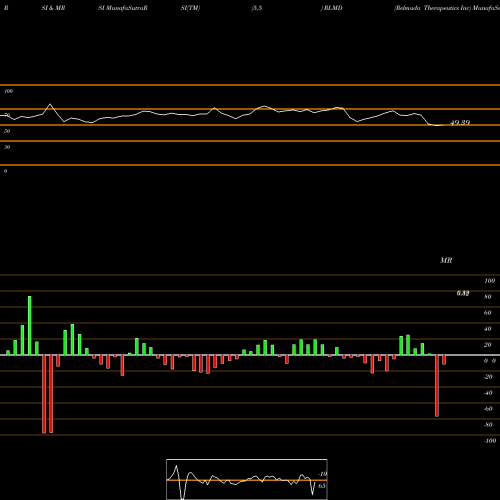This screenshot has height=500, width=500.
Task: Click the 100 label on the RSI axis
Action: tap(9, 91)
